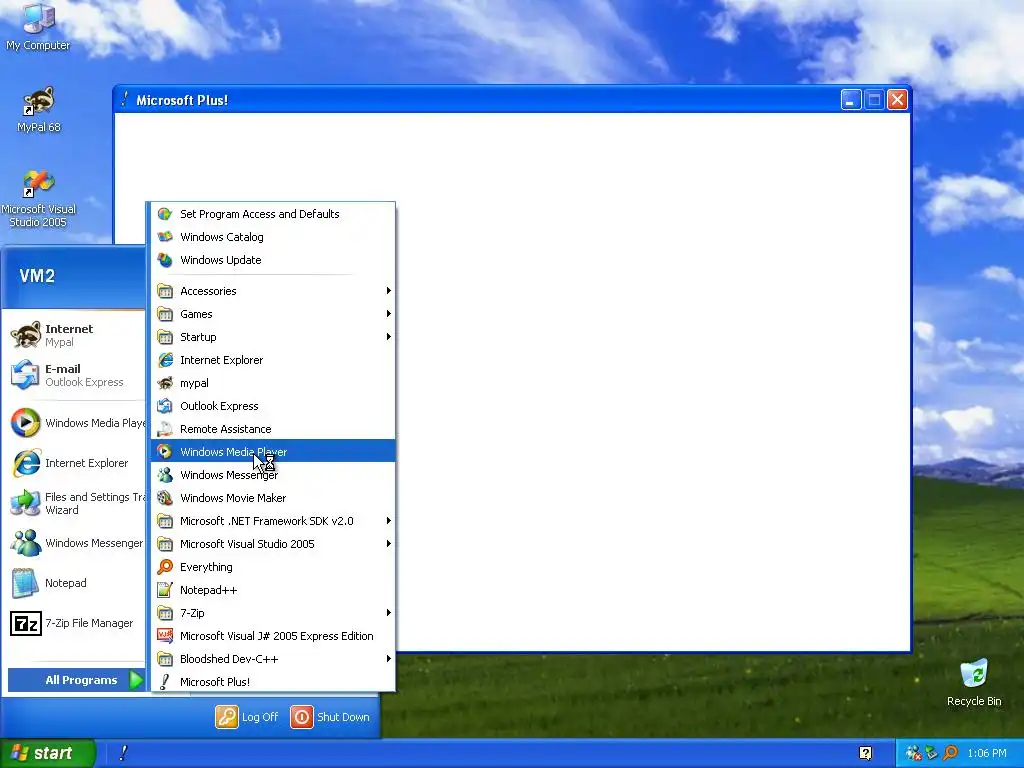Expand the 7-Zip submenu arrow
Image resolution: width=1024 pixels, height=768 pixels.
(389, 613)
